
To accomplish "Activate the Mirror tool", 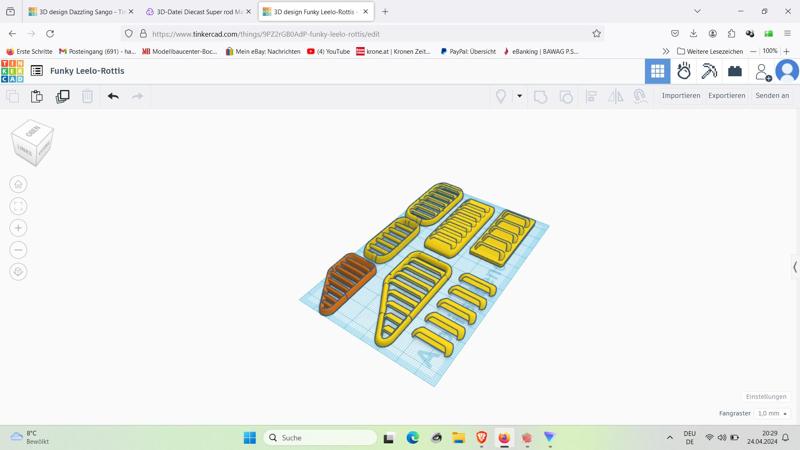I will 615,96.
